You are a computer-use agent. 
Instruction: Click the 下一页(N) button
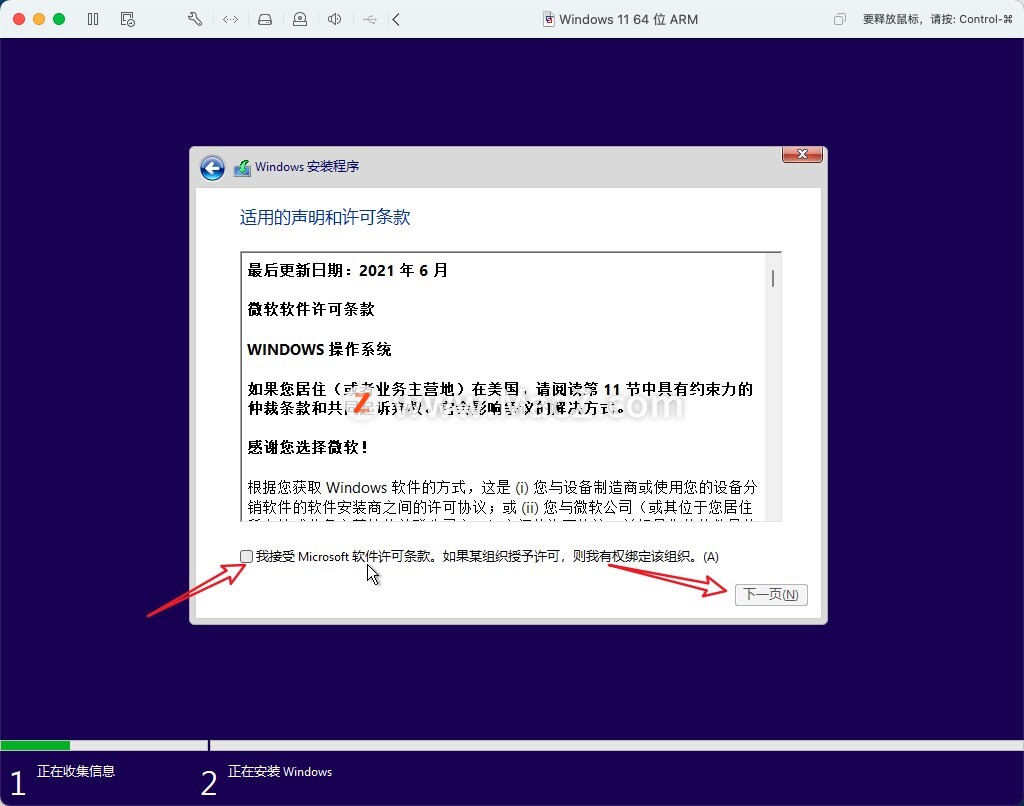tap(771, 594)
